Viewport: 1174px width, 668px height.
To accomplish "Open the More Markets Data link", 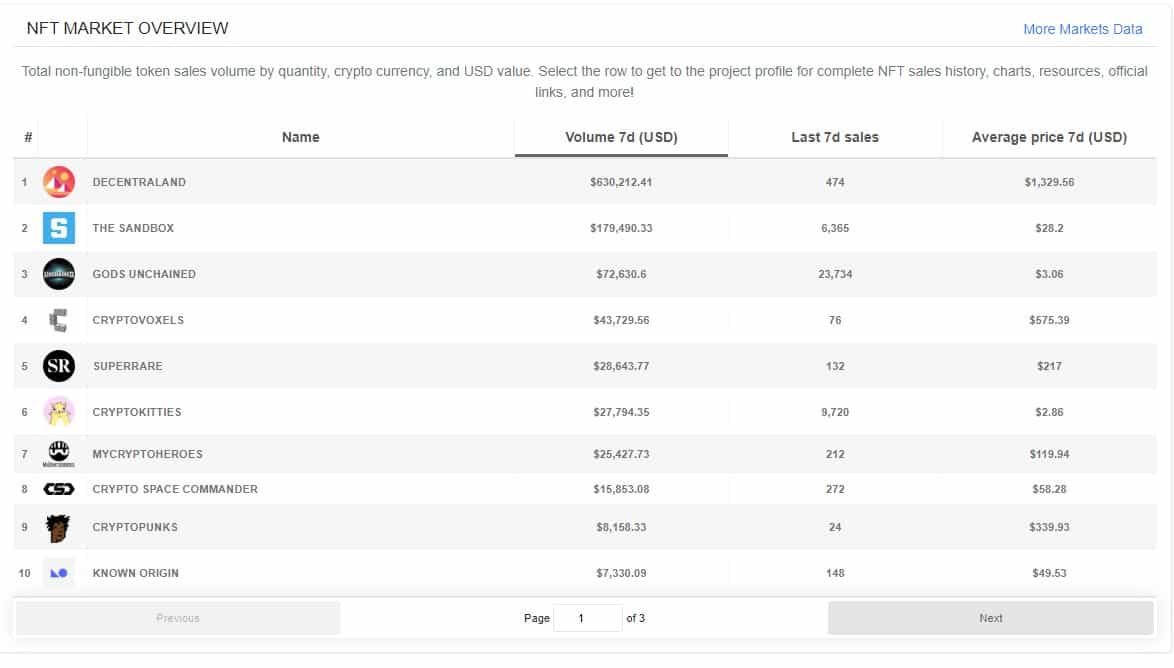I will point(1083,29).
